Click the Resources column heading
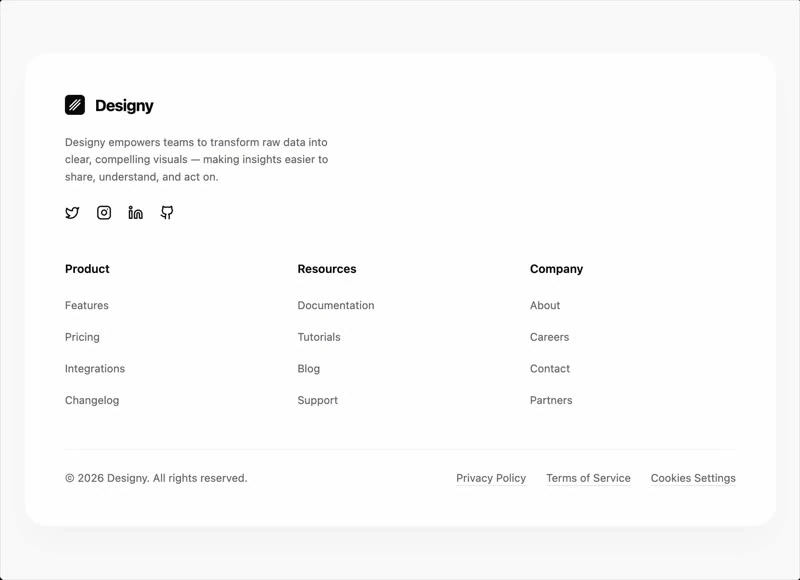The image size is (800, 580). click(x=327, y=269)
